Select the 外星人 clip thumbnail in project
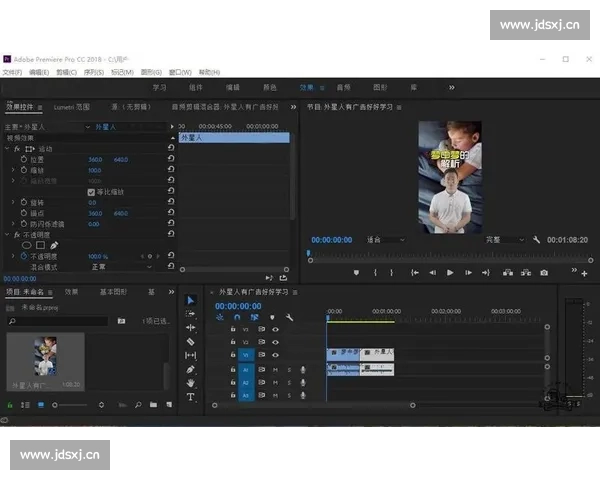This screenshot has width=600, height=480. tap(45, 357)
